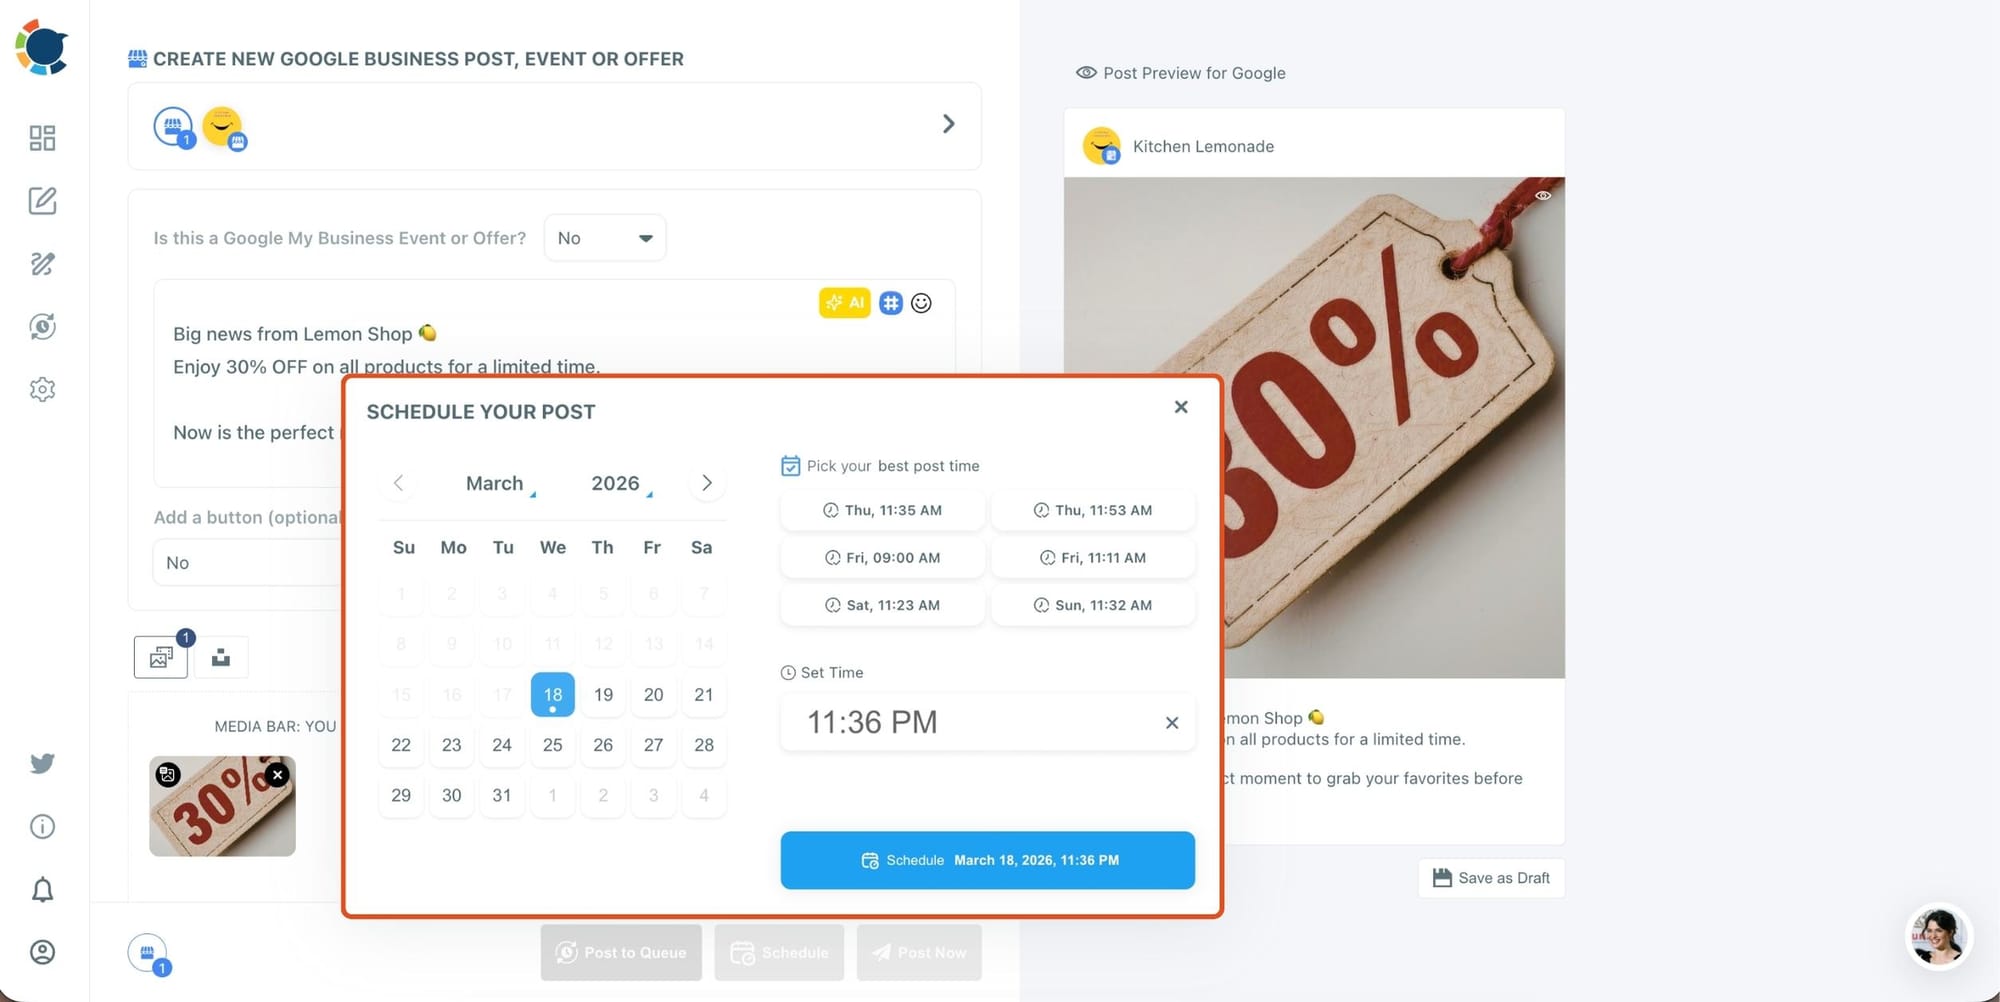Go to next month in calendar
The width and height of the screenshot is (2000, 1002).
pos(707,483)
